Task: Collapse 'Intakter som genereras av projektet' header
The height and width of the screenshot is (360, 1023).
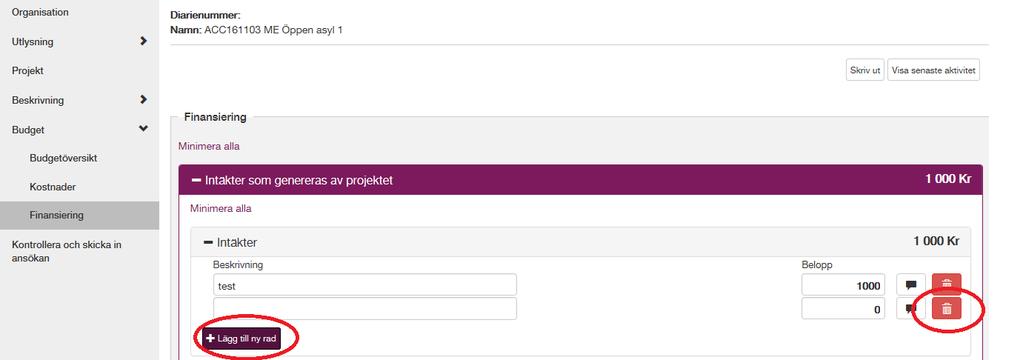Action: (196, 180)
